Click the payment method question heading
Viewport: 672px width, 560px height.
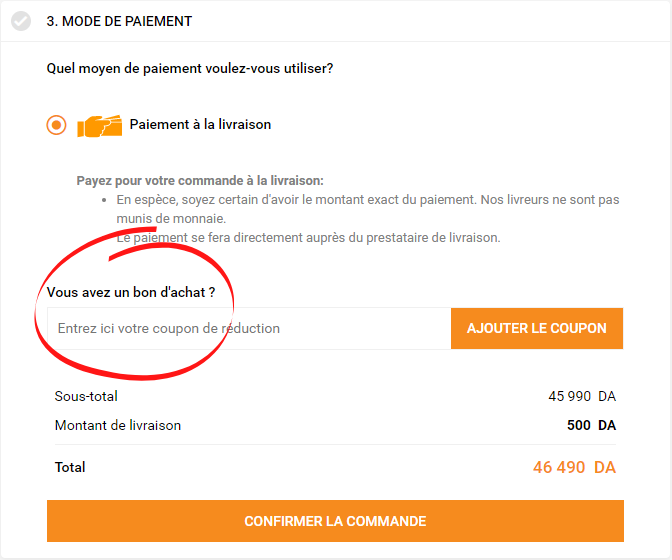click(190, 69)
